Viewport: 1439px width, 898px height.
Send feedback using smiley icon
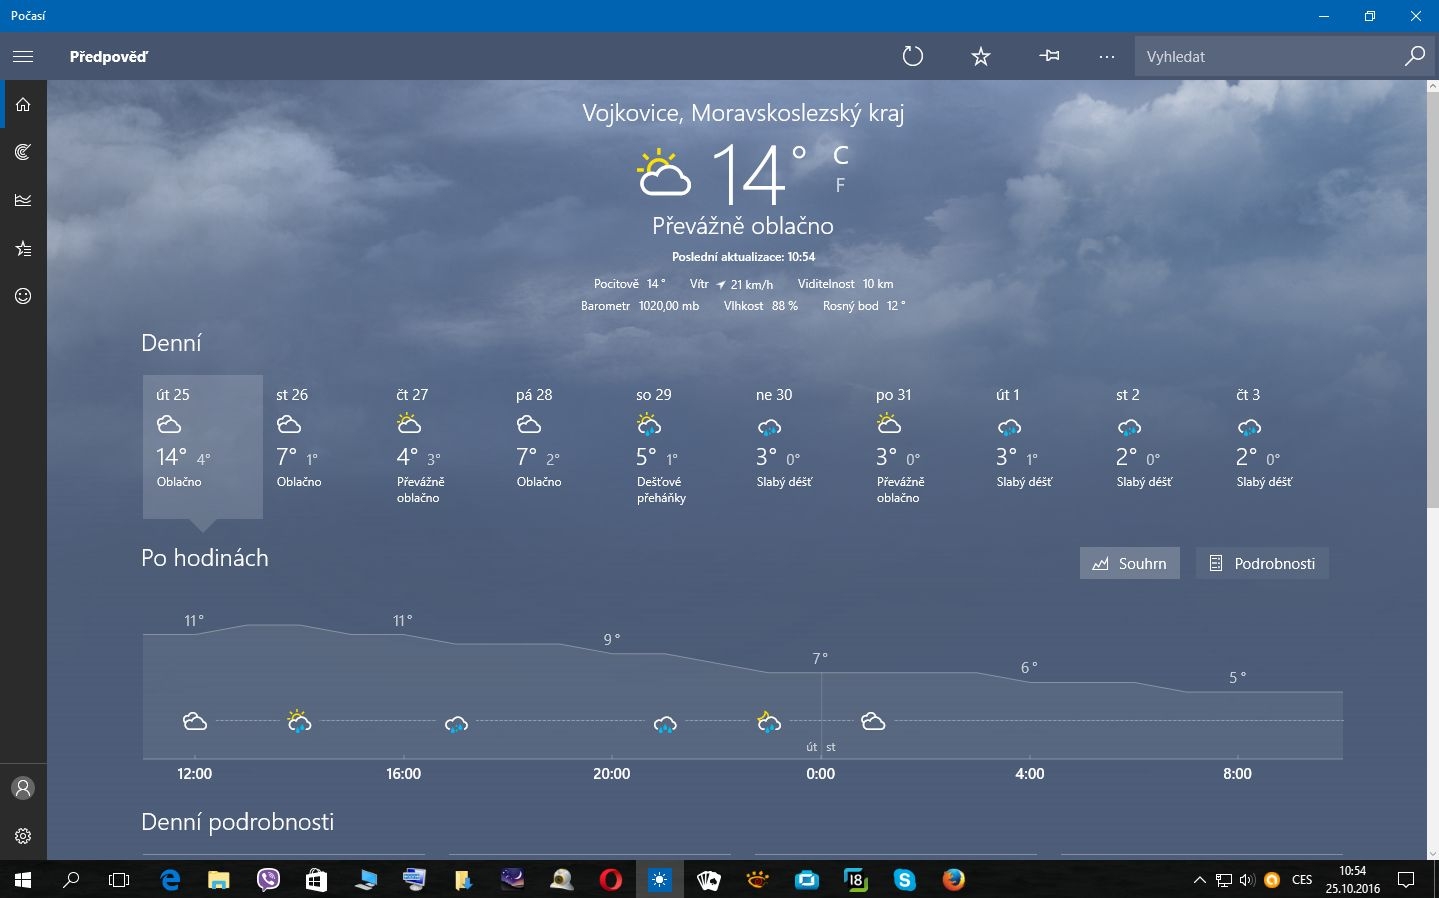(23, 296)
